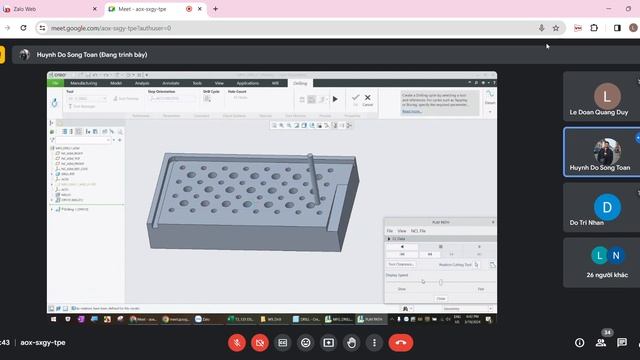Leave the call with red hangup button
Screen dimensions: 640x360
(x=401, y=343)
